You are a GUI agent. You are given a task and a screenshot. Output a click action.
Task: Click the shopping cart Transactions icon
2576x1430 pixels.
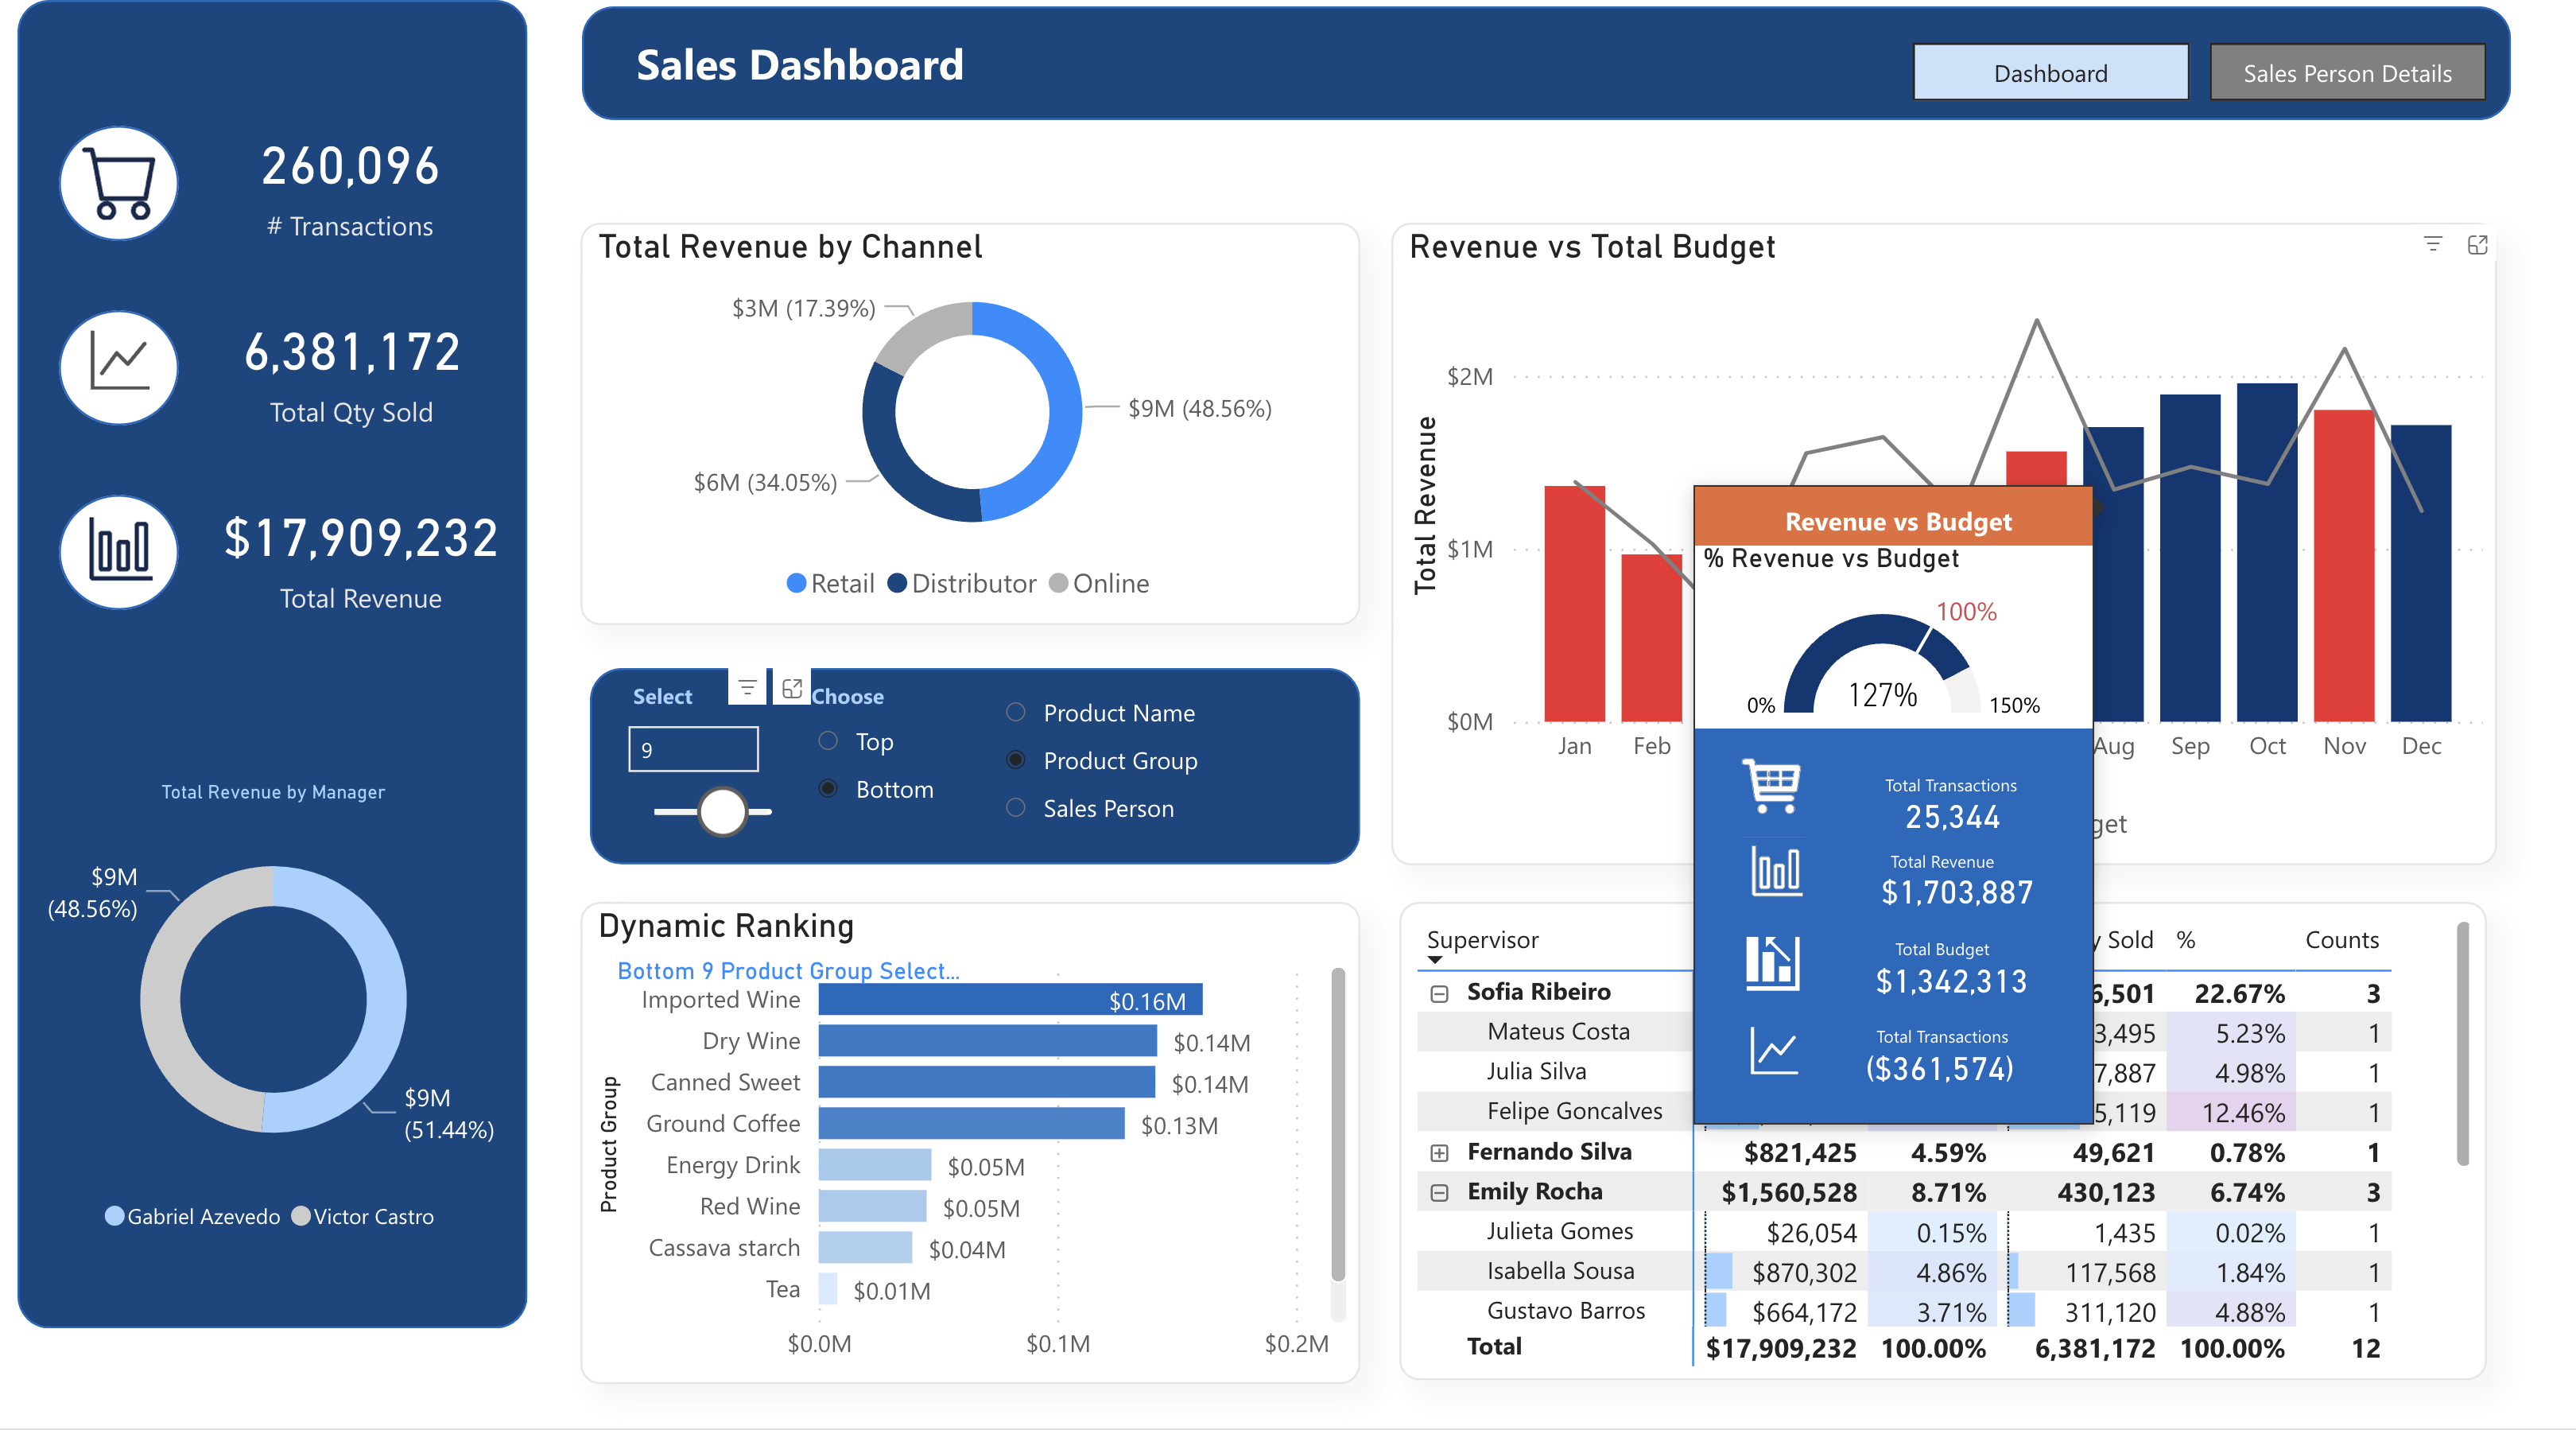tap(119, 184)
